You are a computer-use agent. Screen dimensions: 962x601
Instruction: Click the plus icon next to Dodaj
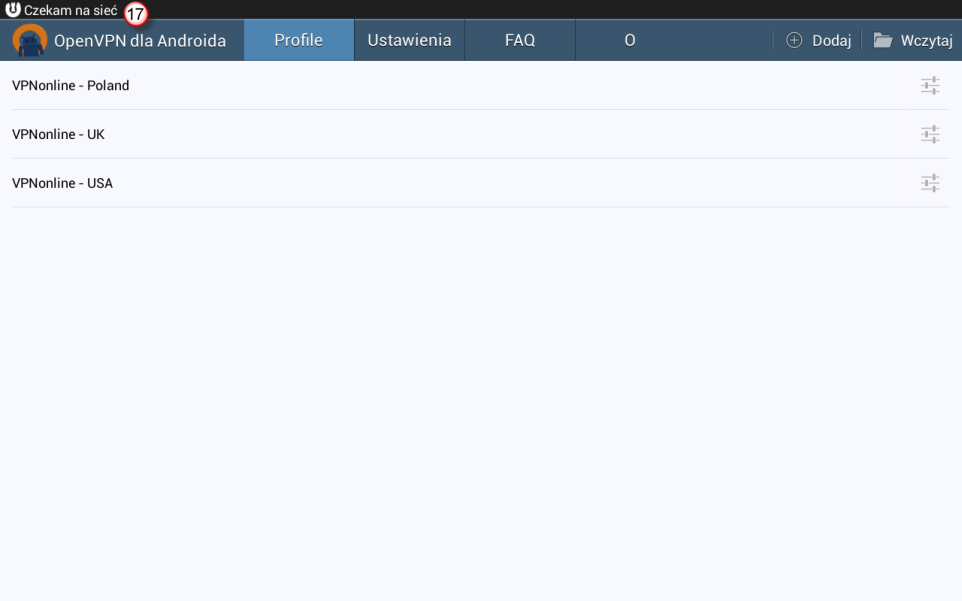point(794,41)
